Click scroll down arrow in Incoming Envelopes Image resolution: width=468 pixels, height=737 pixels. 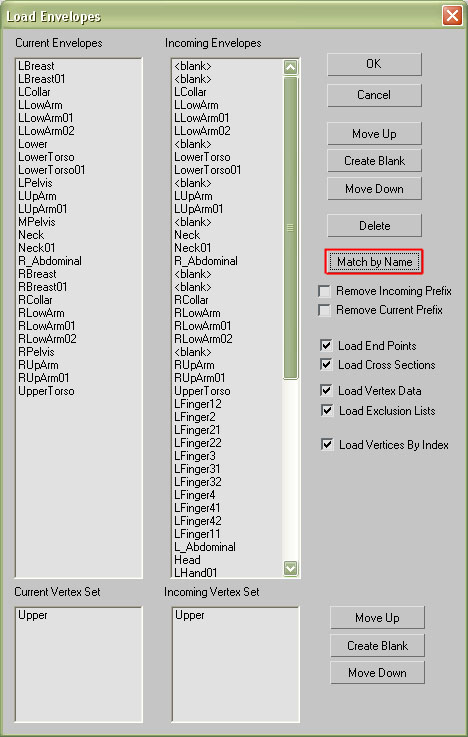[x=290, y=568]
